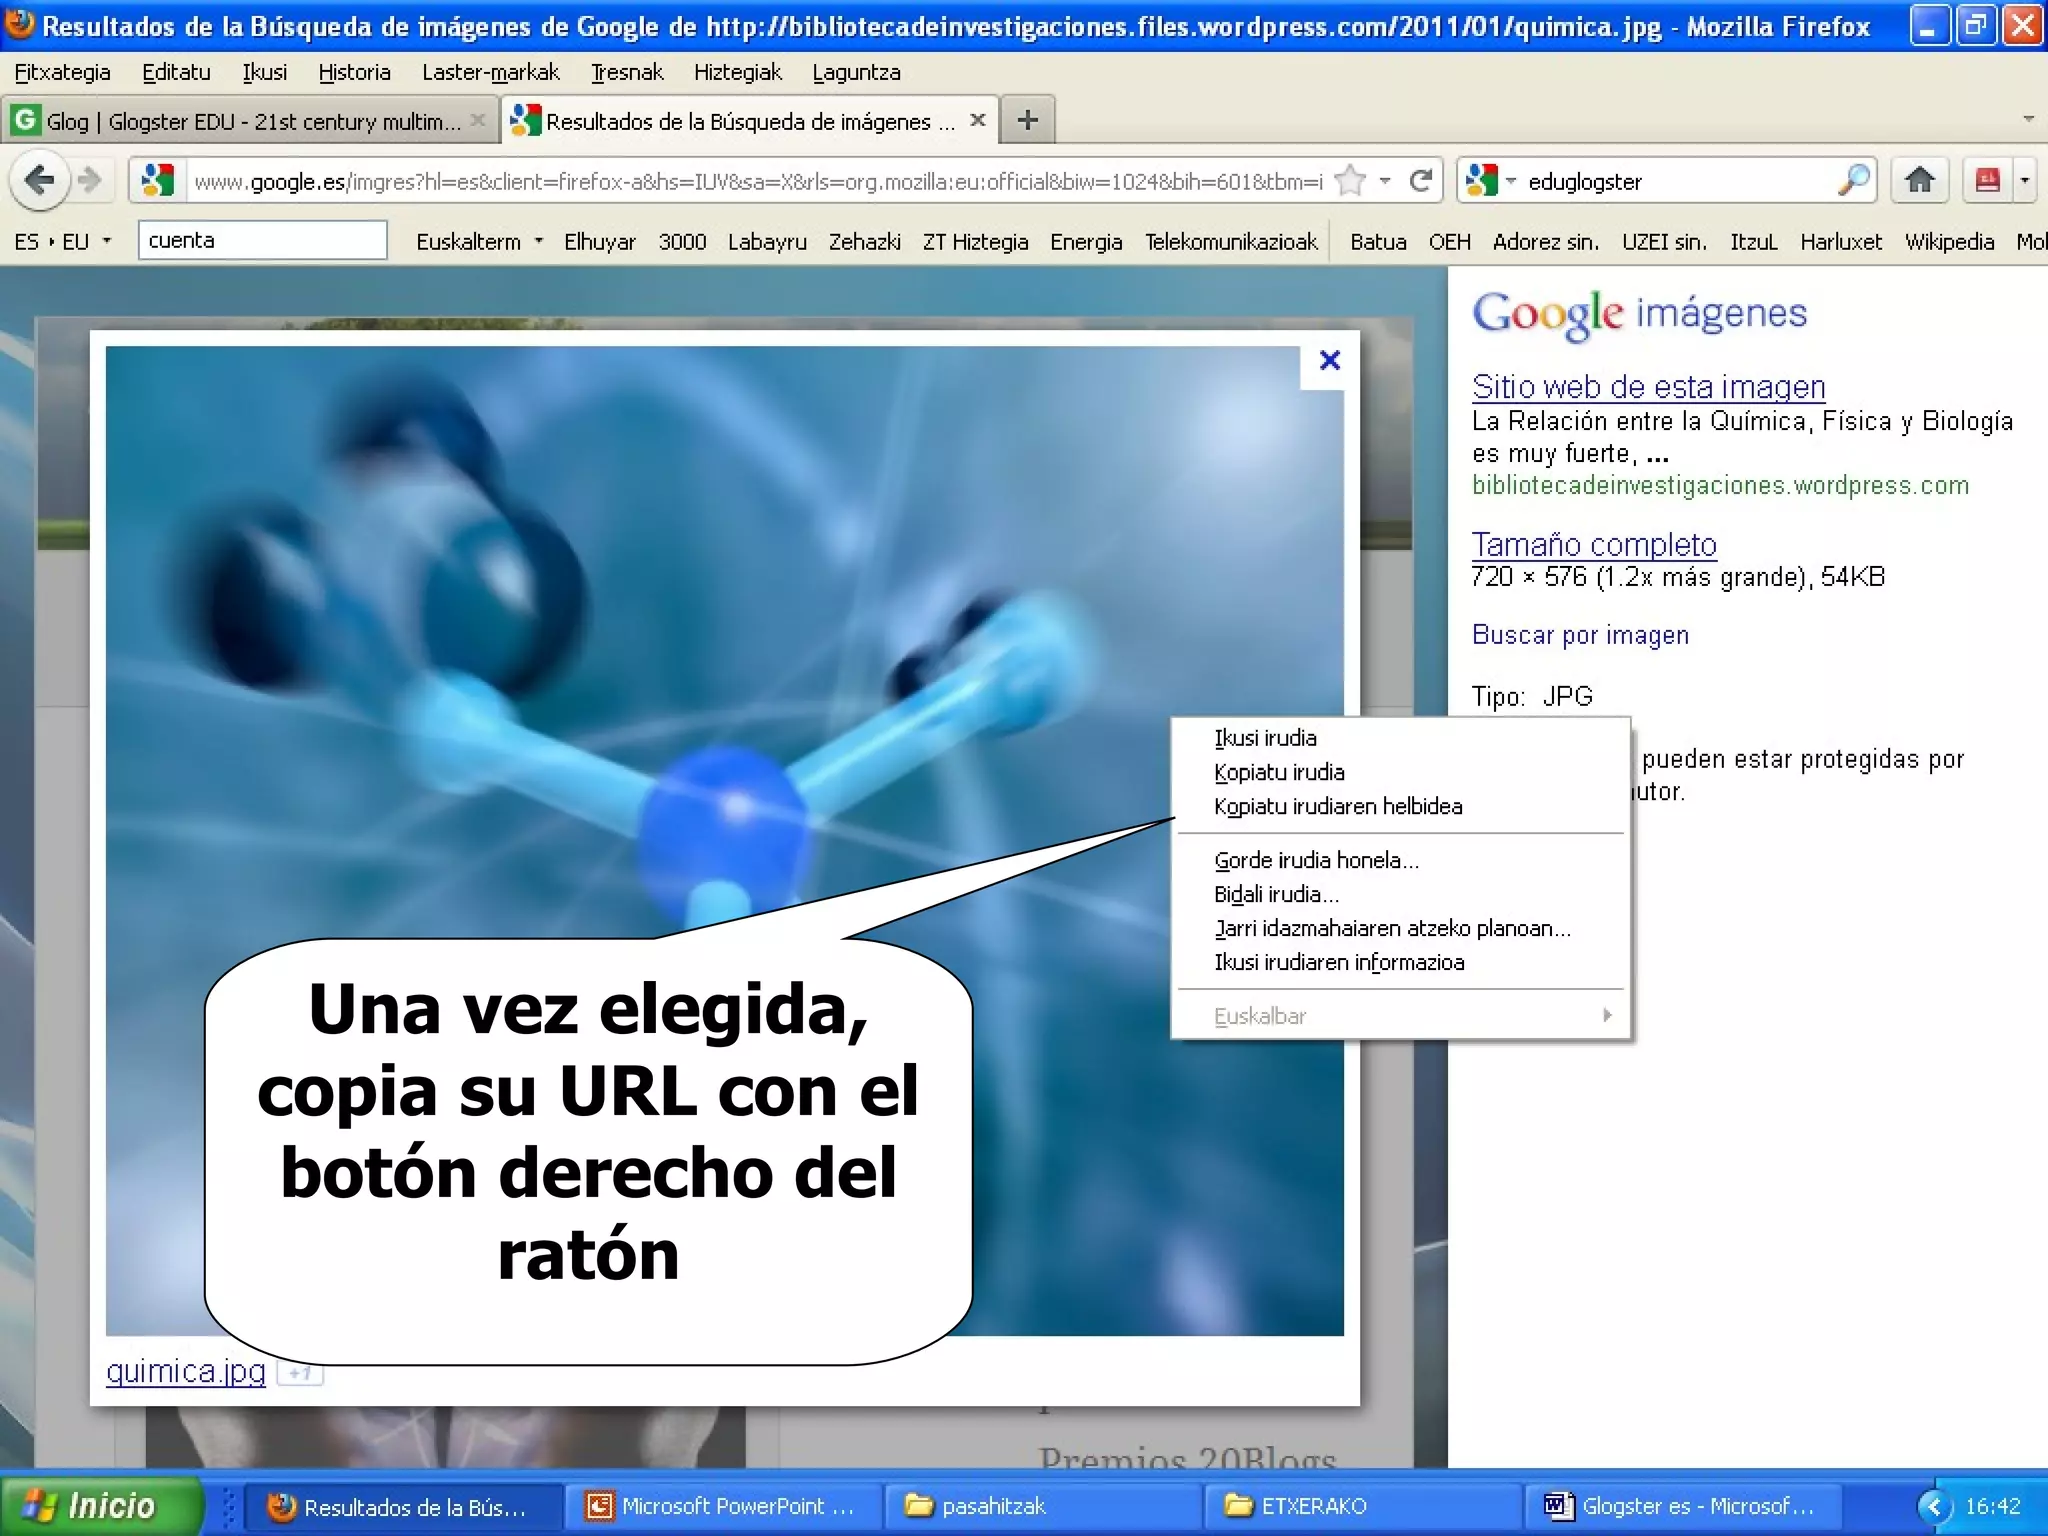2048x1536 pixels.
Task: Click the Energia toolbar button
Action: point(1085,241)
